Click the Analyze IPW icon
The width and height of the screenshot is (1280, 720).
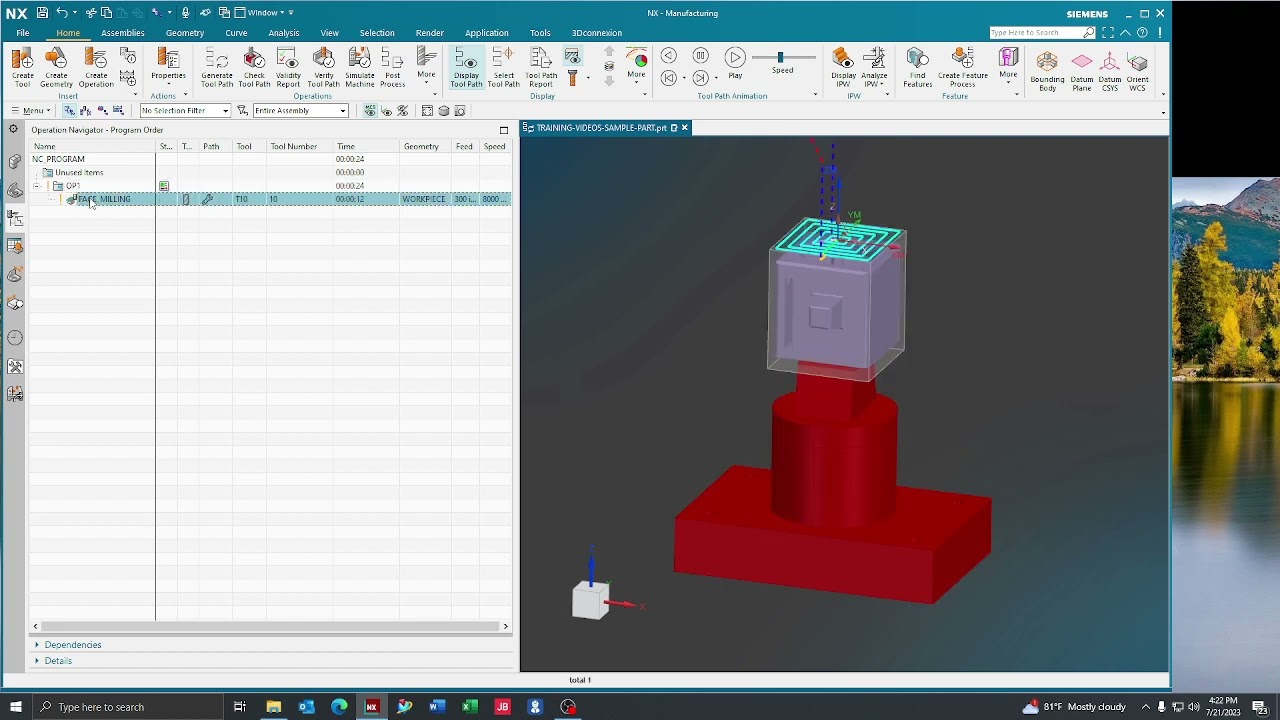(x=875, y=66)
